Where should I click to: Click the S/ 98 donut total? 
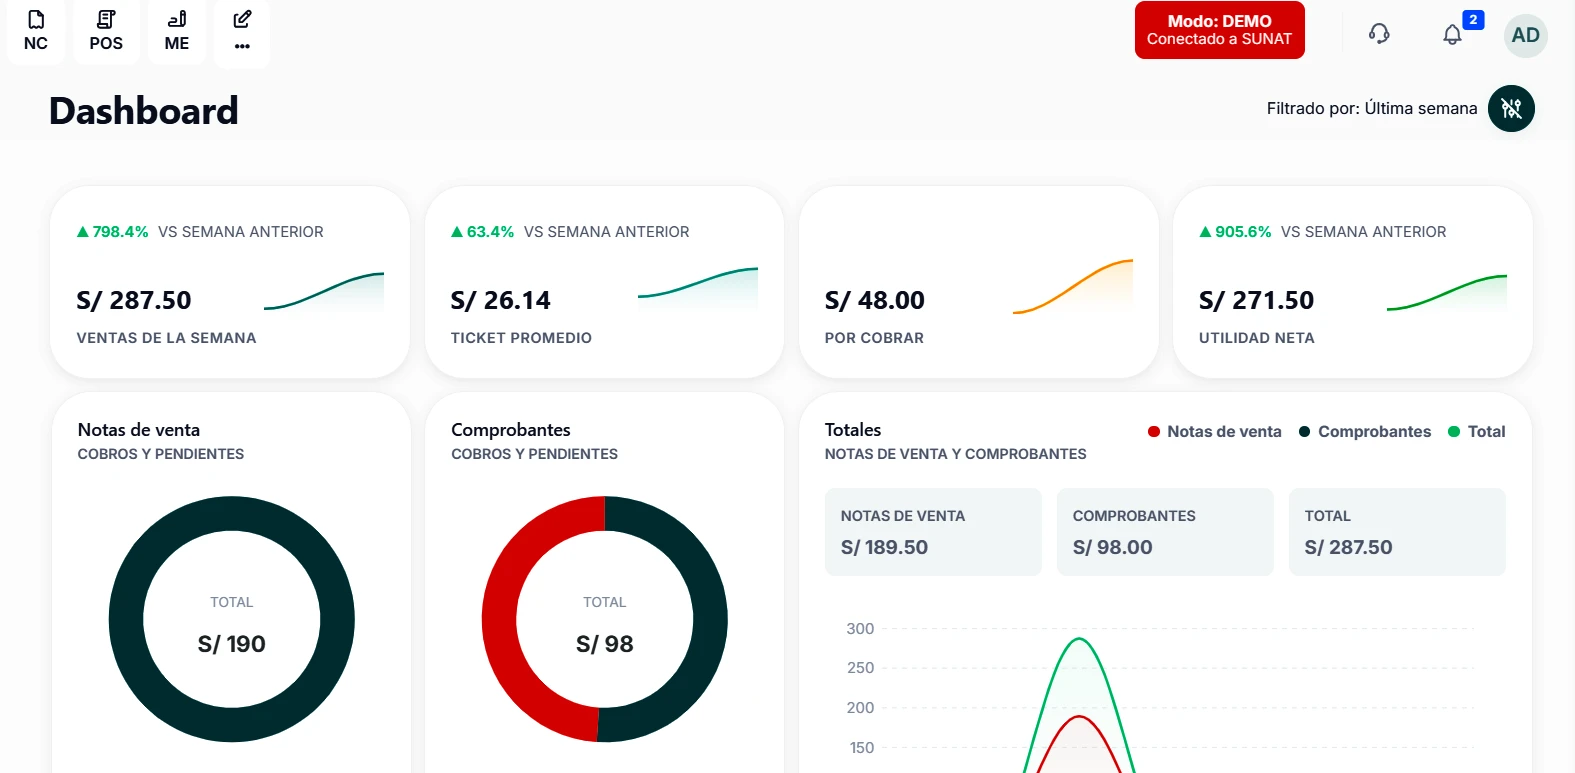coord(605,644)
